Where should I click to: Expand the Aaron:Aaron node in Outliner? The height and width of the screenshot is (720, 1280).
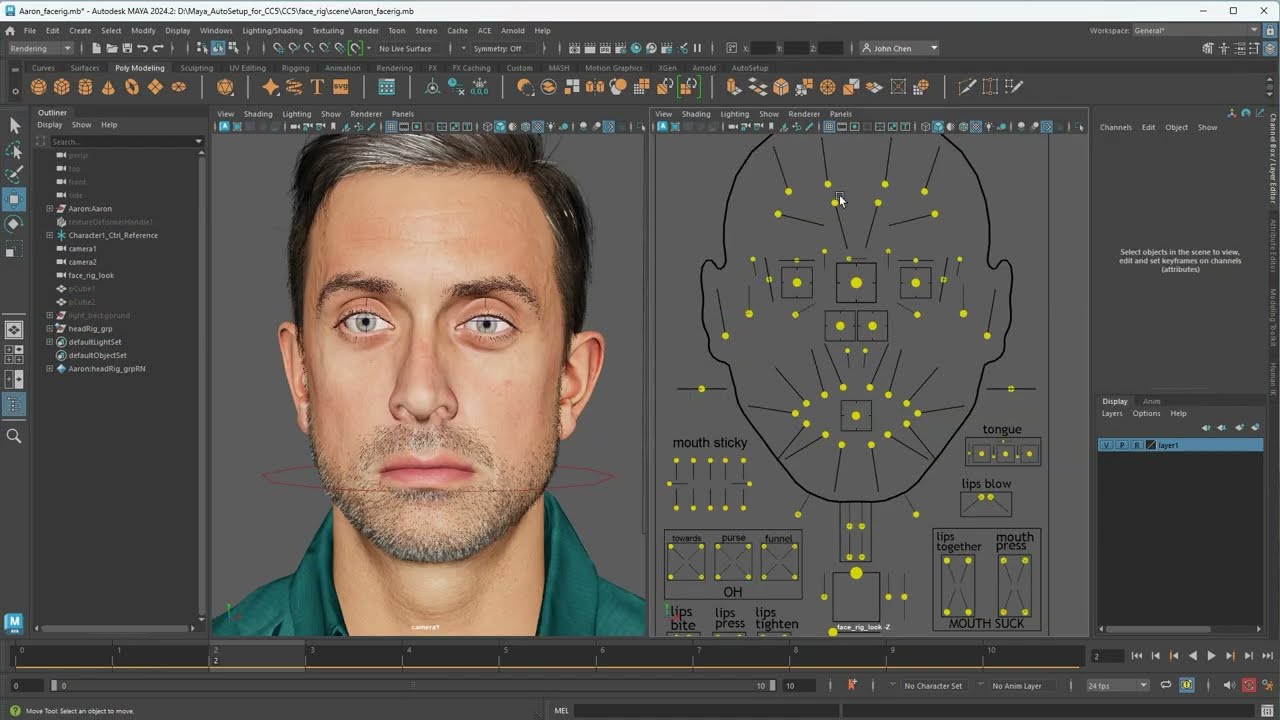pyautogui.click(x=50, y=209)
